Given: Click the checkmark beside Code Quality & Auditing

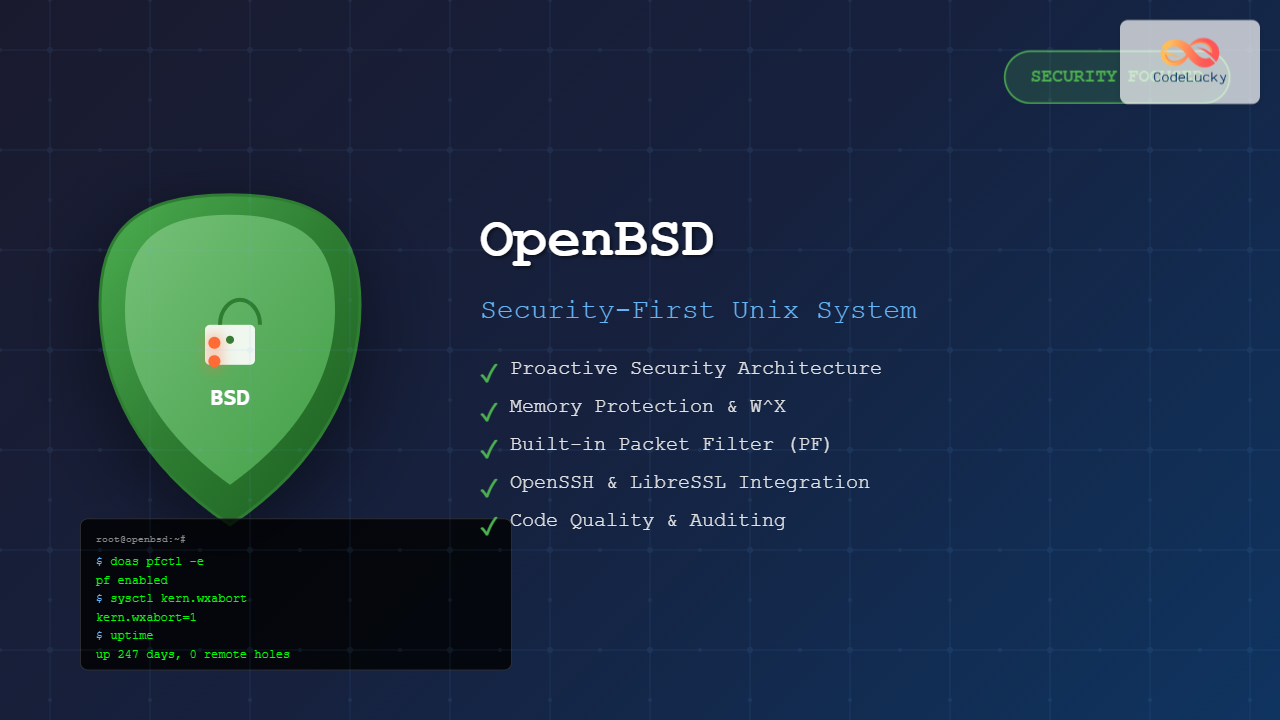Looking at the screenshot, I should coord(489,525).
